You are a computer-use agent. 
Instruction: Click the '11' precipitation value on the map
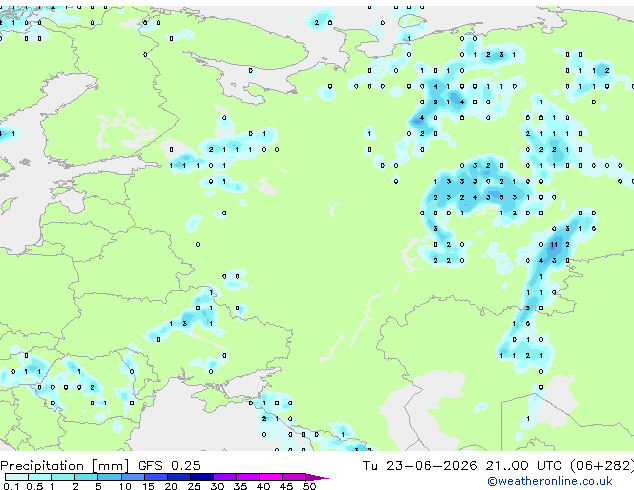tap(554, 245)
